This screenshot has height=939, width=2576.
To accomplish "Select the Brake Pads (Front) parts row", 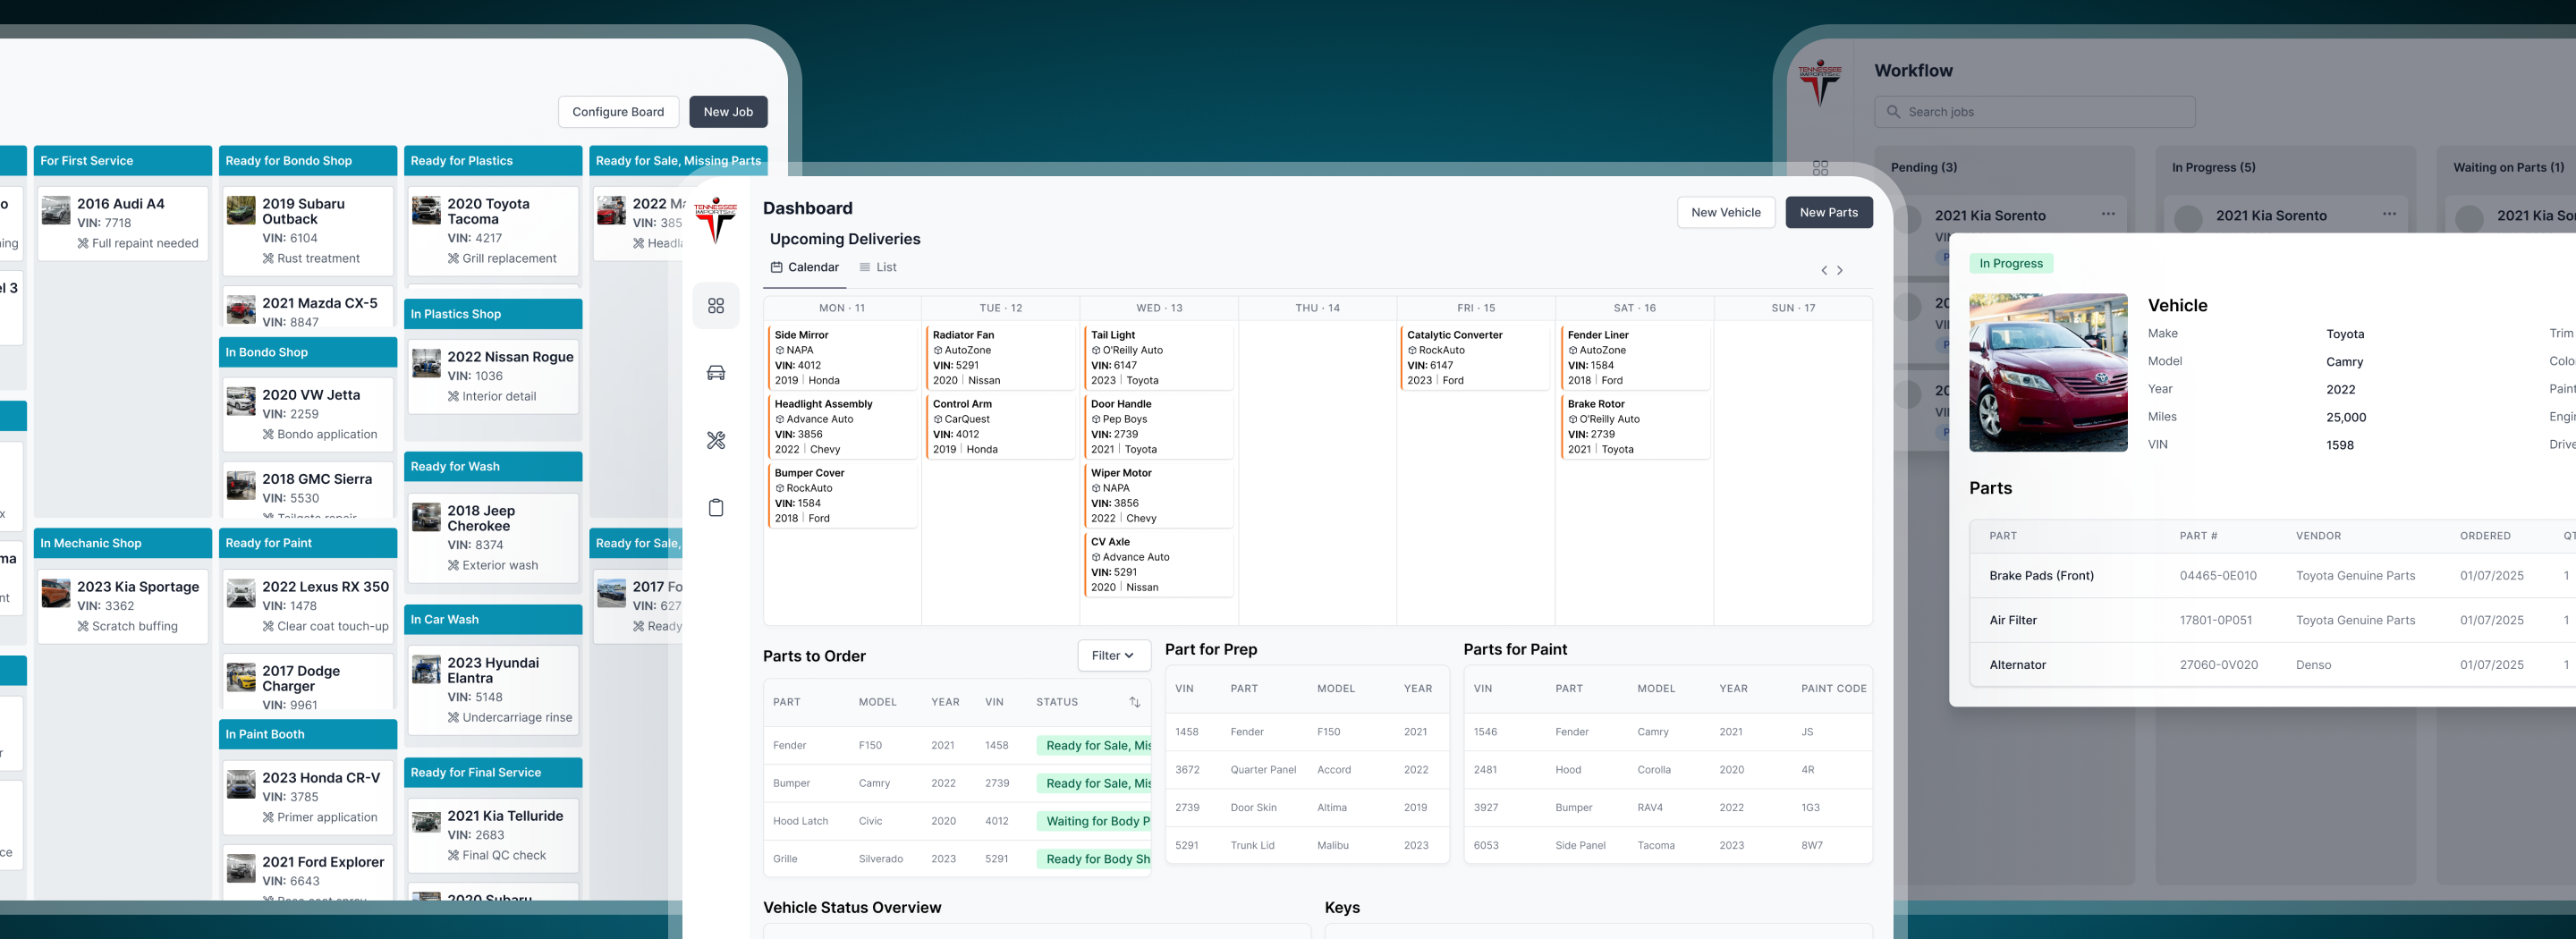I will pos(2272,576).
